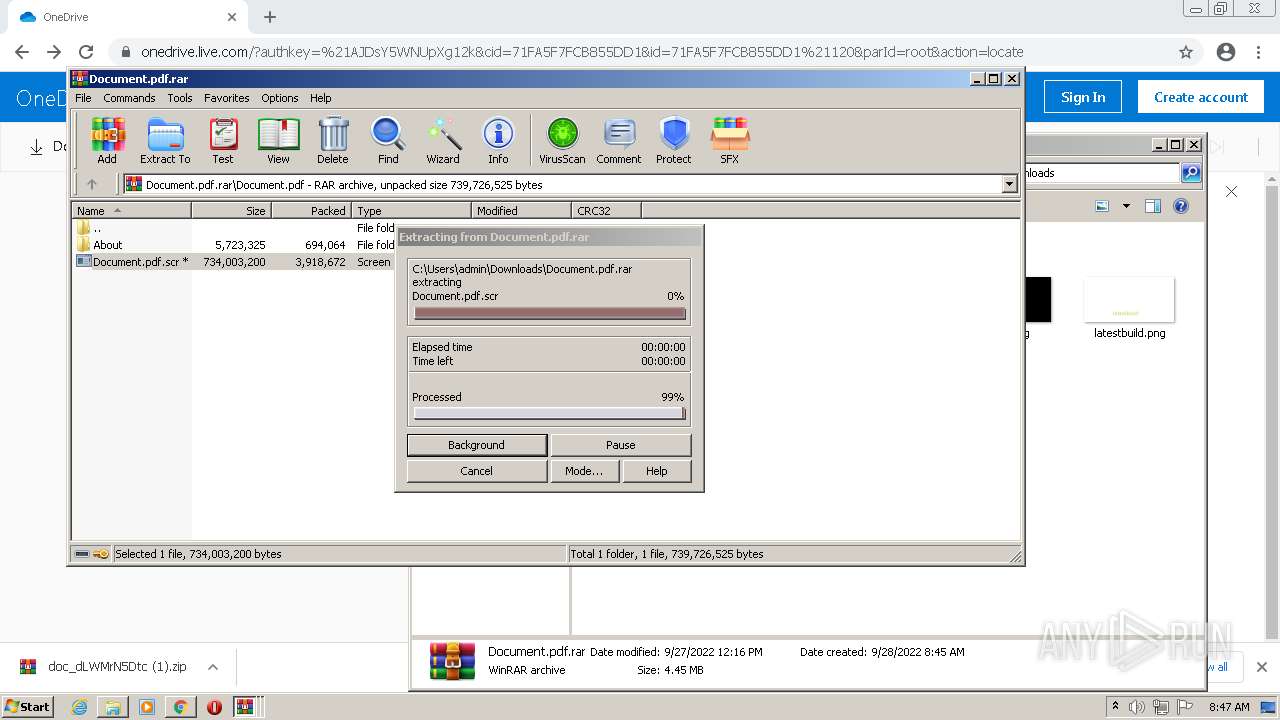Expand the WinRAR address path dropdown

(x=1009, y=184)
